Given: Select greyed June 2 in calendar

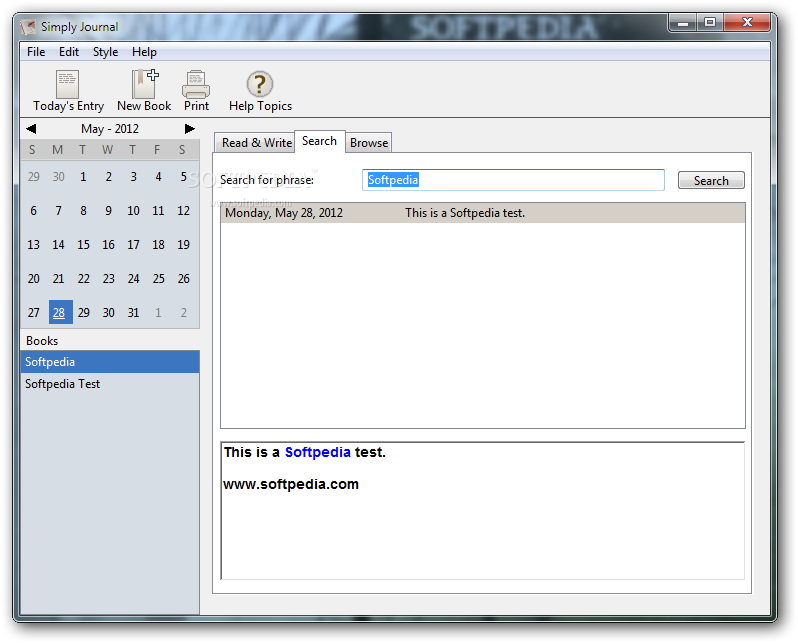Looking at the screenshot, I should point(183,313).
